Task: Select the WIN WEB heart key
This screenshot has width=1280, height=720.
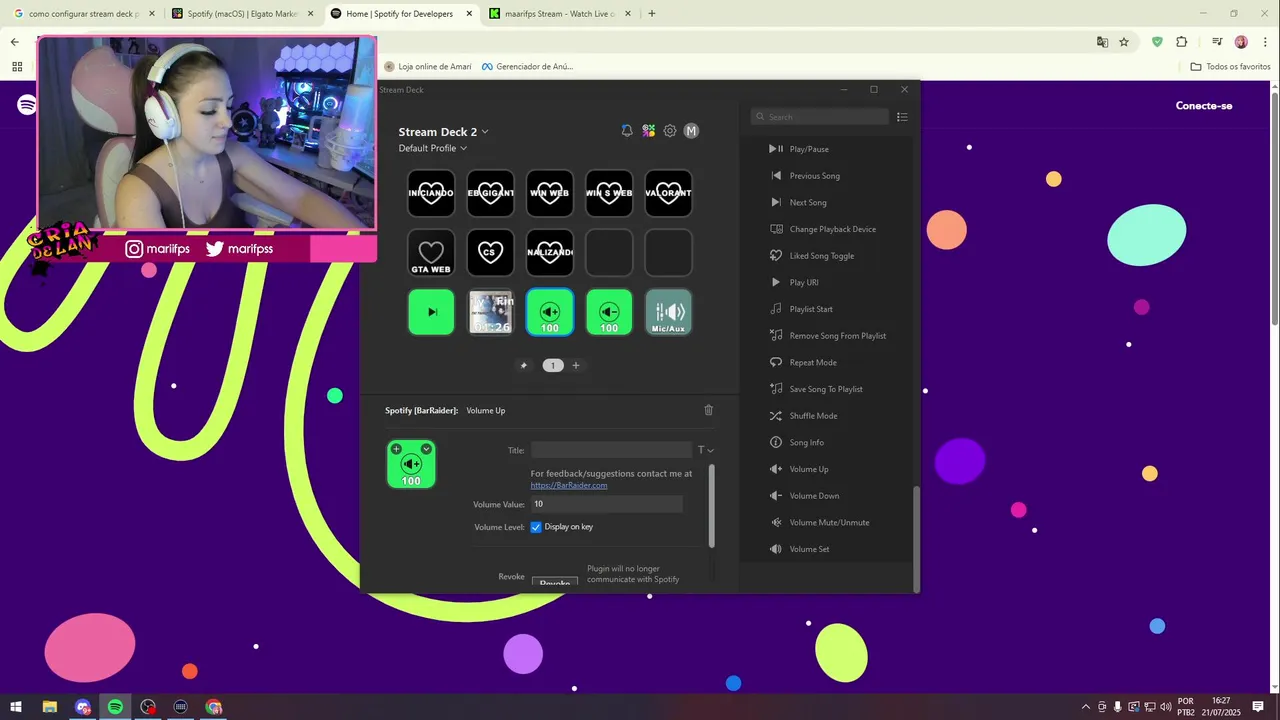Action: [550, 193]
